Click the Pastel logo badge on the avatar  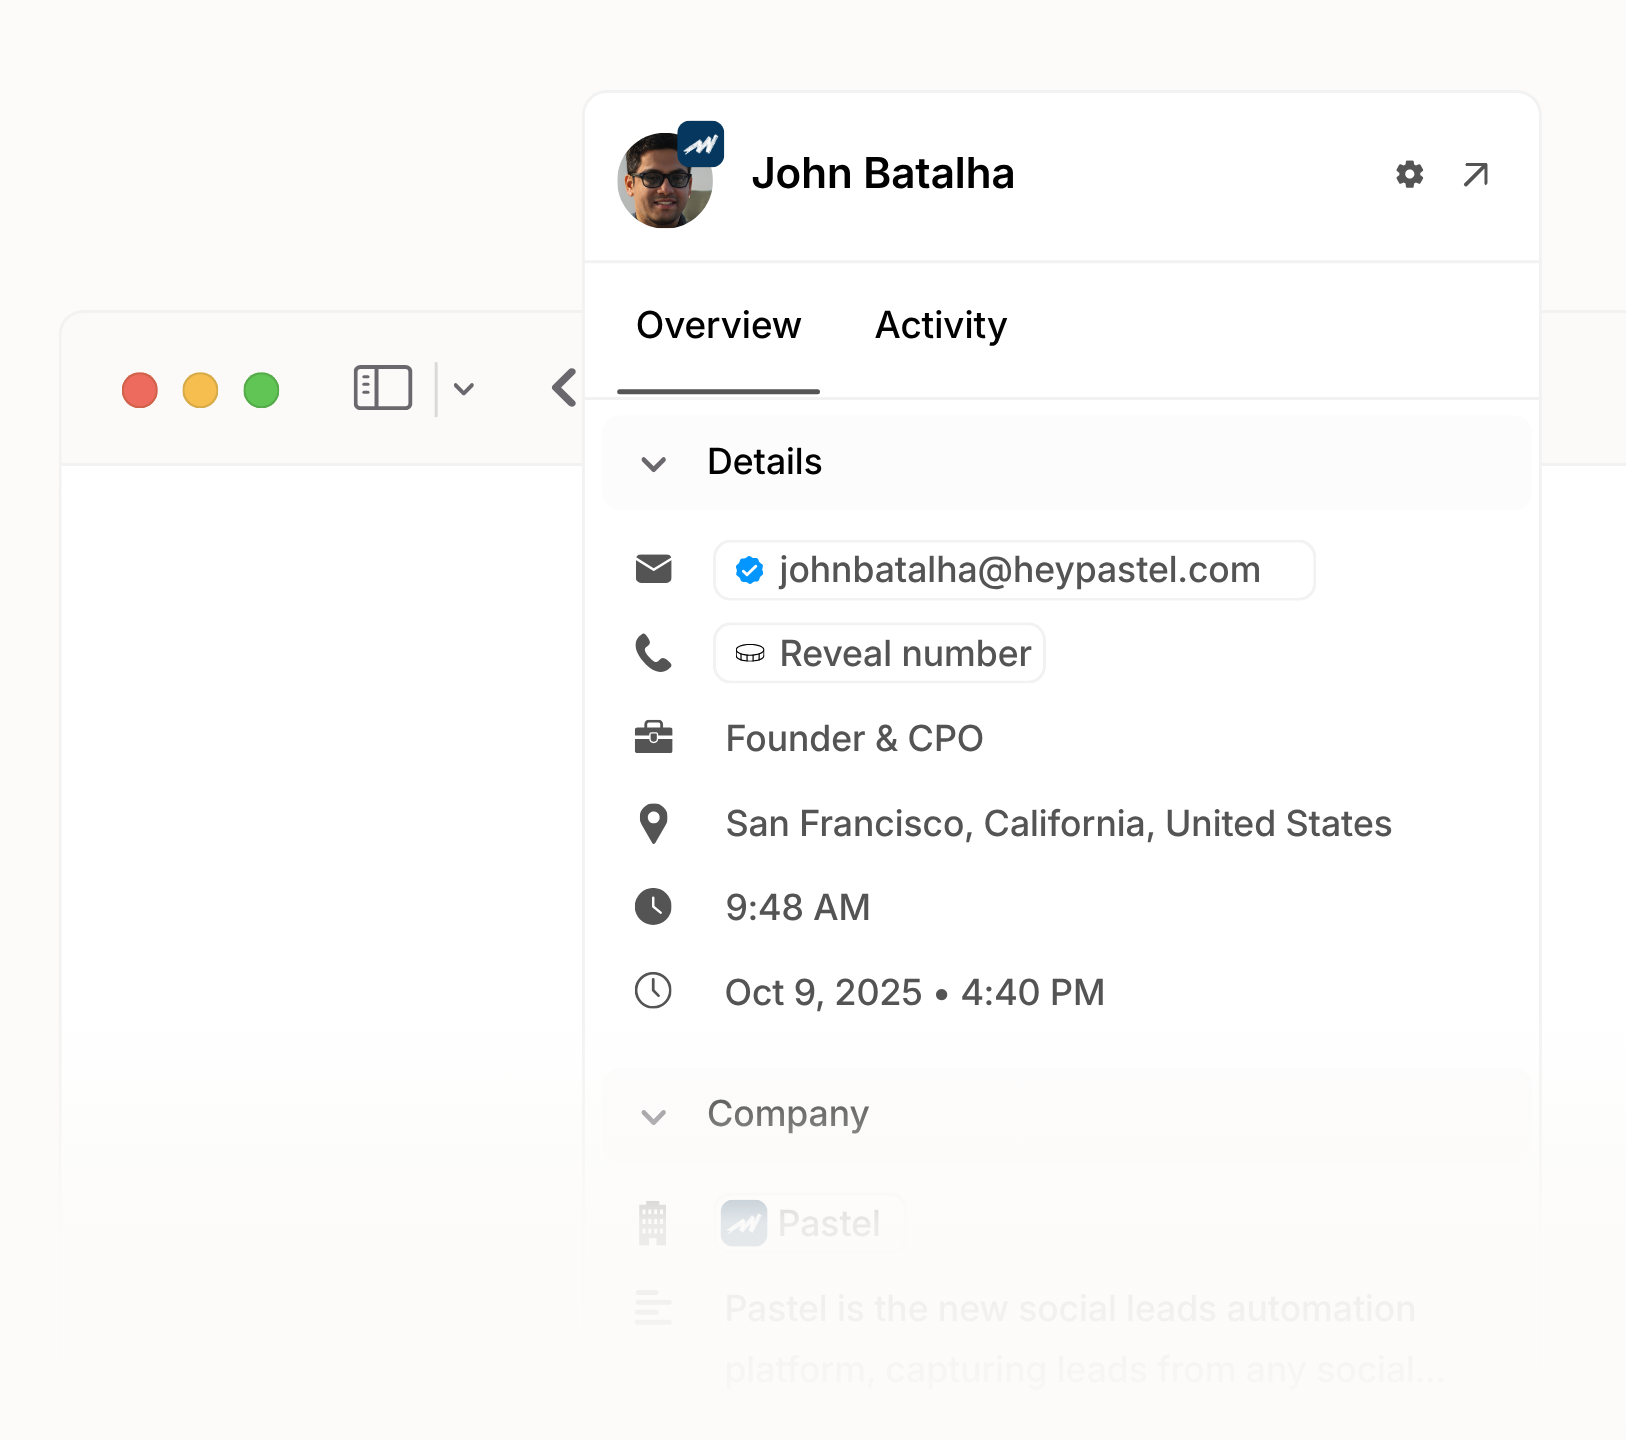point(701,145)
